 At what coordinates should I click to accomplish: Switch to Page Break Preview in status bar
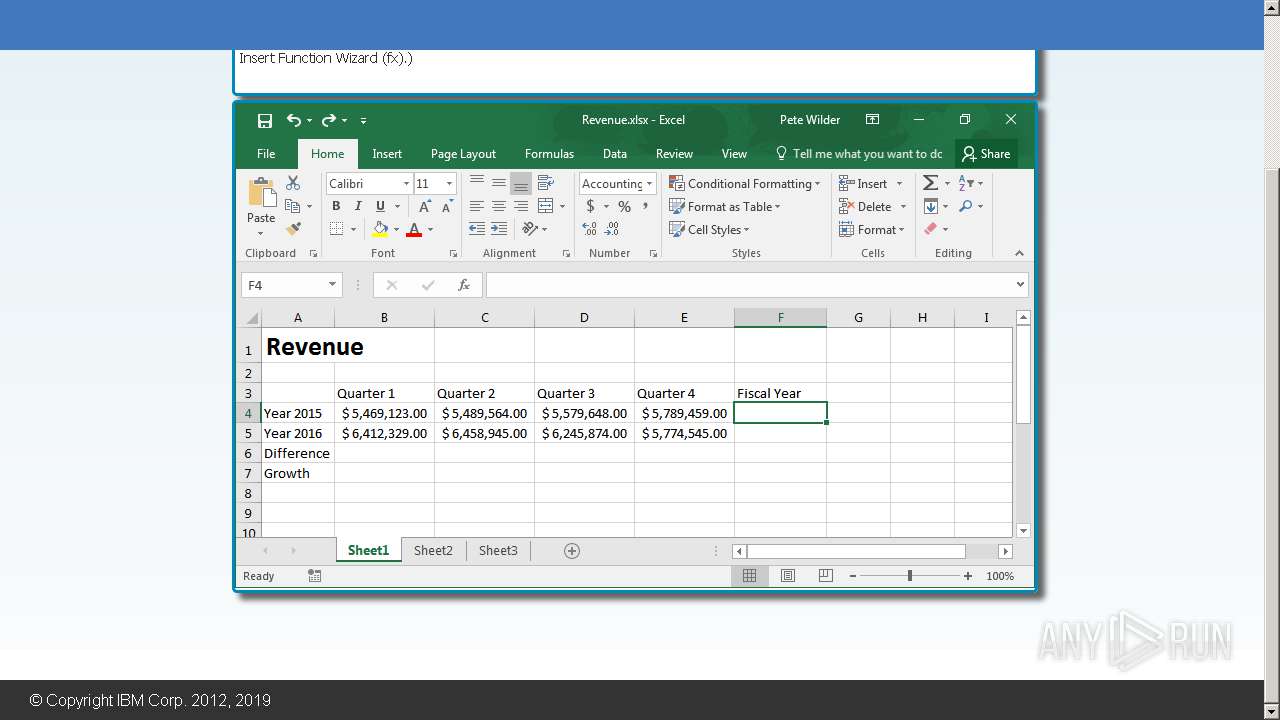click(x=825, y=576)
